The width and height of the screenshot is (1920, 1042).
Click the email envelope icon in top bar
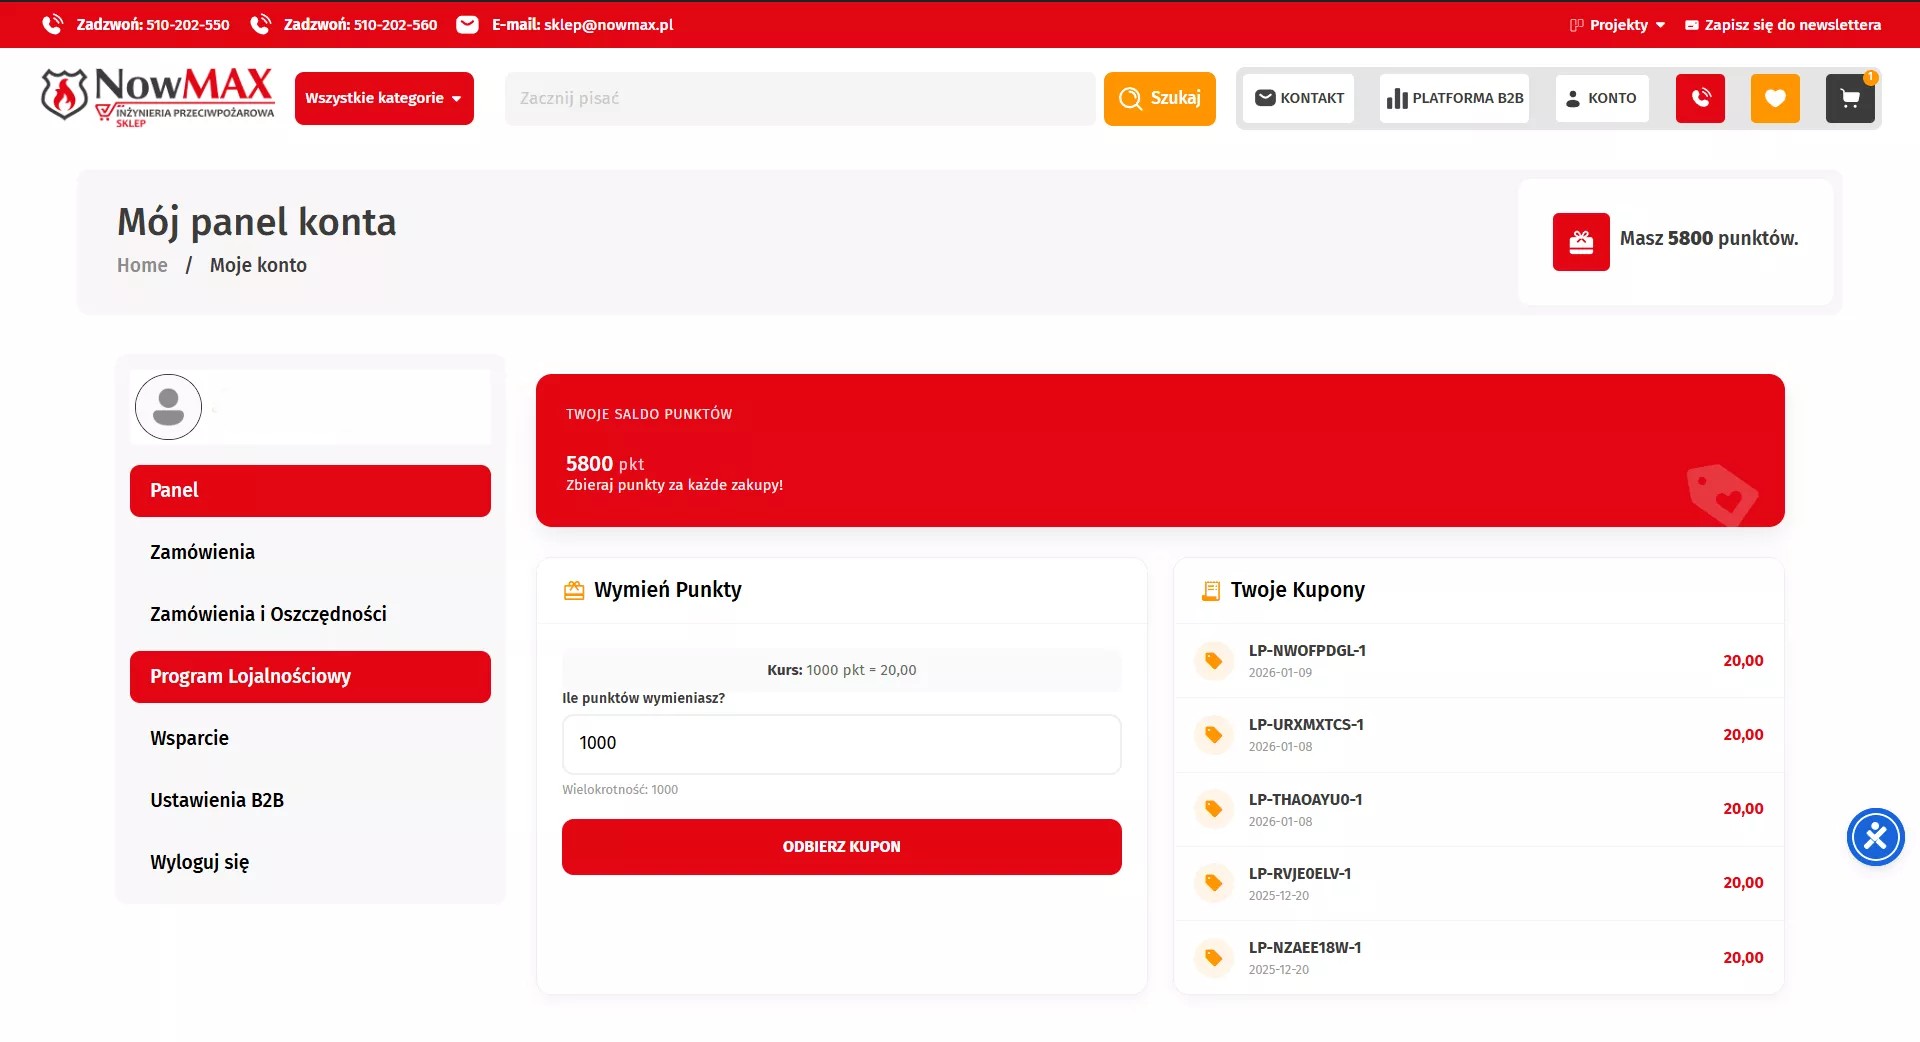tap(467, 25)
